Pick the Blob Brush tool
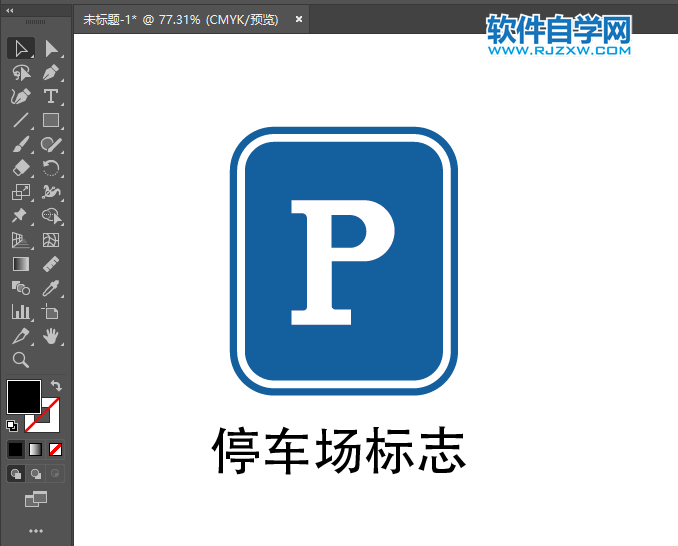This screenshot has width=678, height=546. [x=51, y=144]
